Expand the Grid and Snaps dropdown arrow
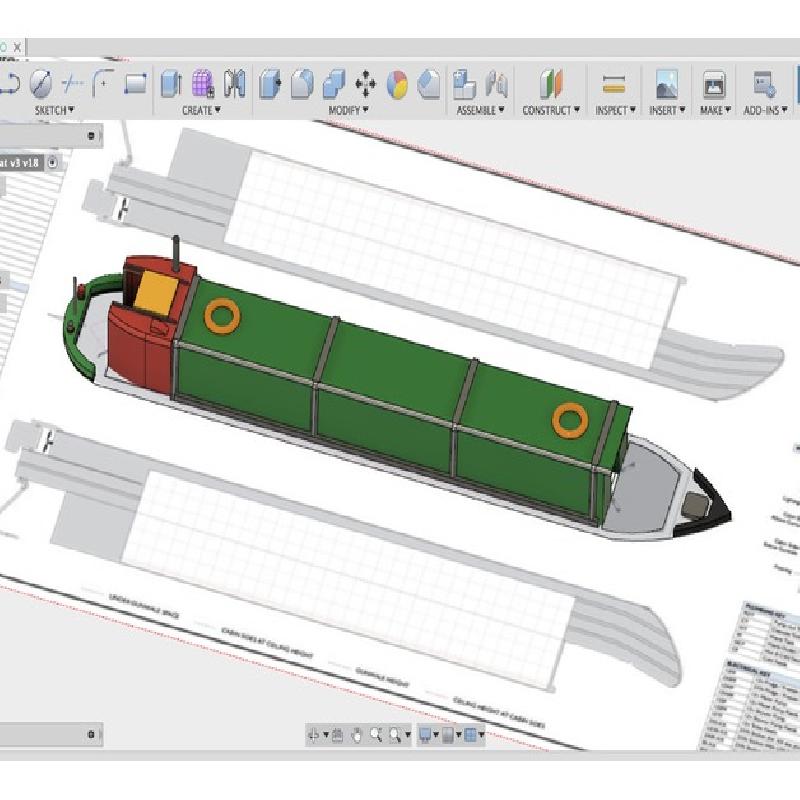The width and height of the screenshot is (800, 800). [x=459, y=735]
